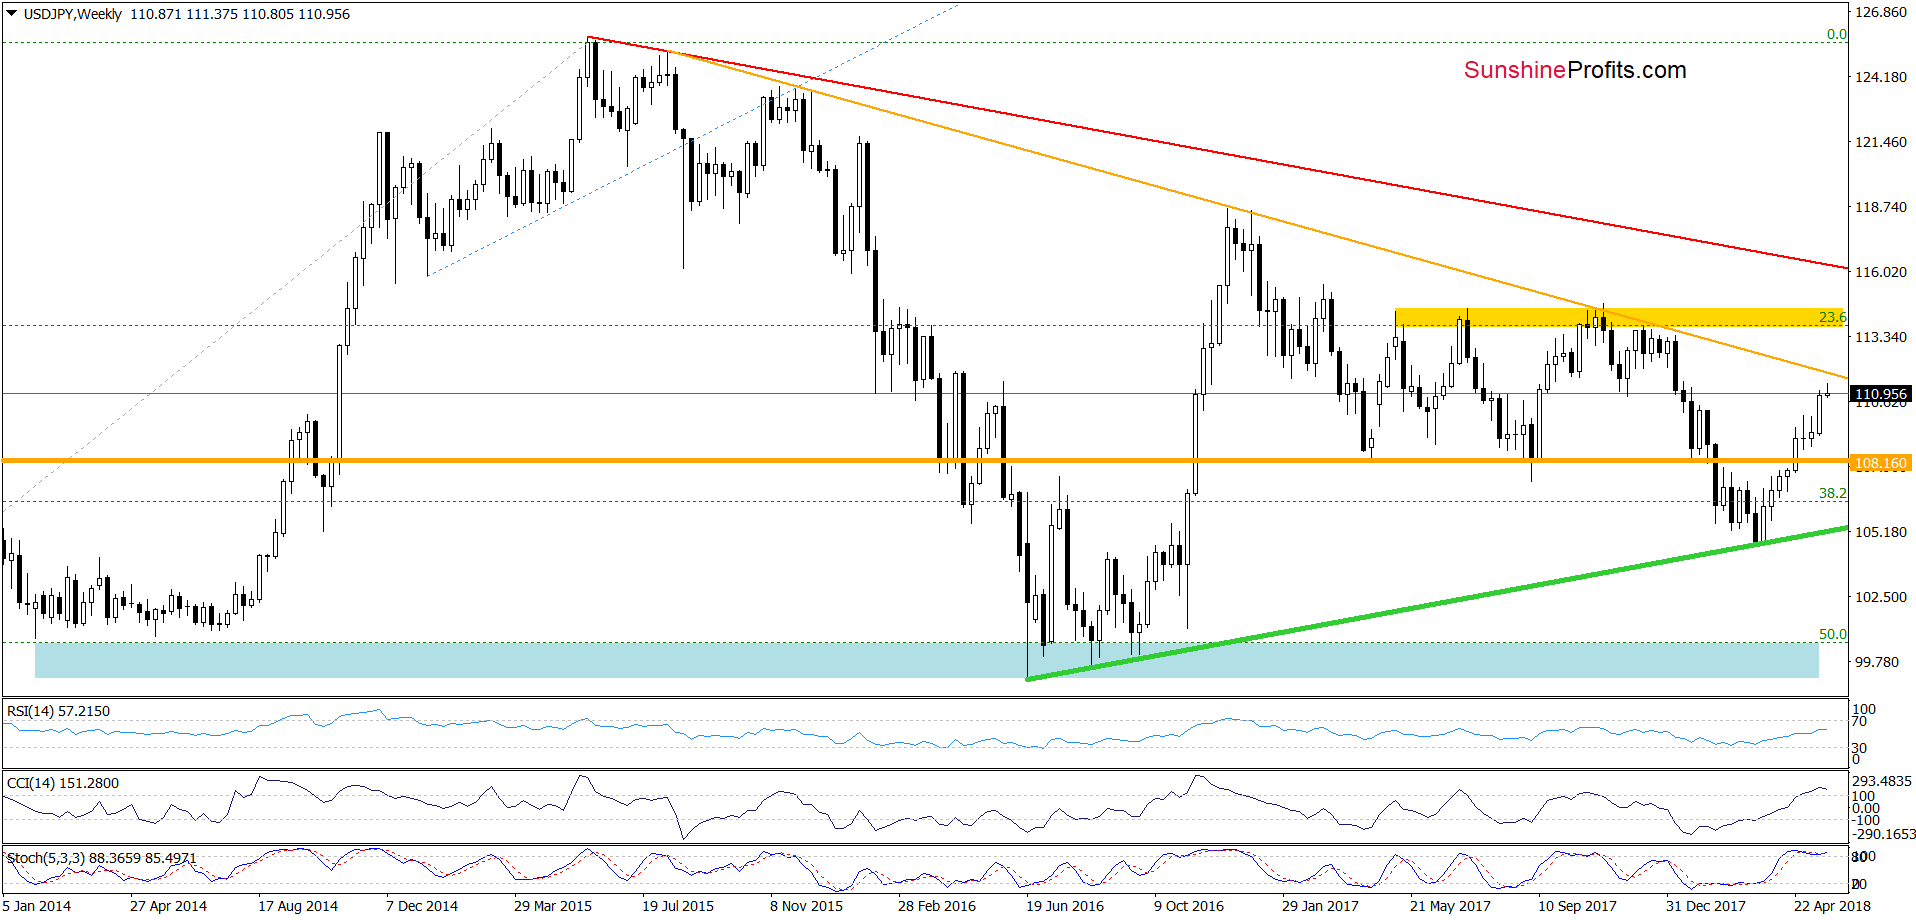Click the CCI(14) 151.2800 indicator label
The width and height of the screenshot is (1916, 920).
click(x=63, y=783)
